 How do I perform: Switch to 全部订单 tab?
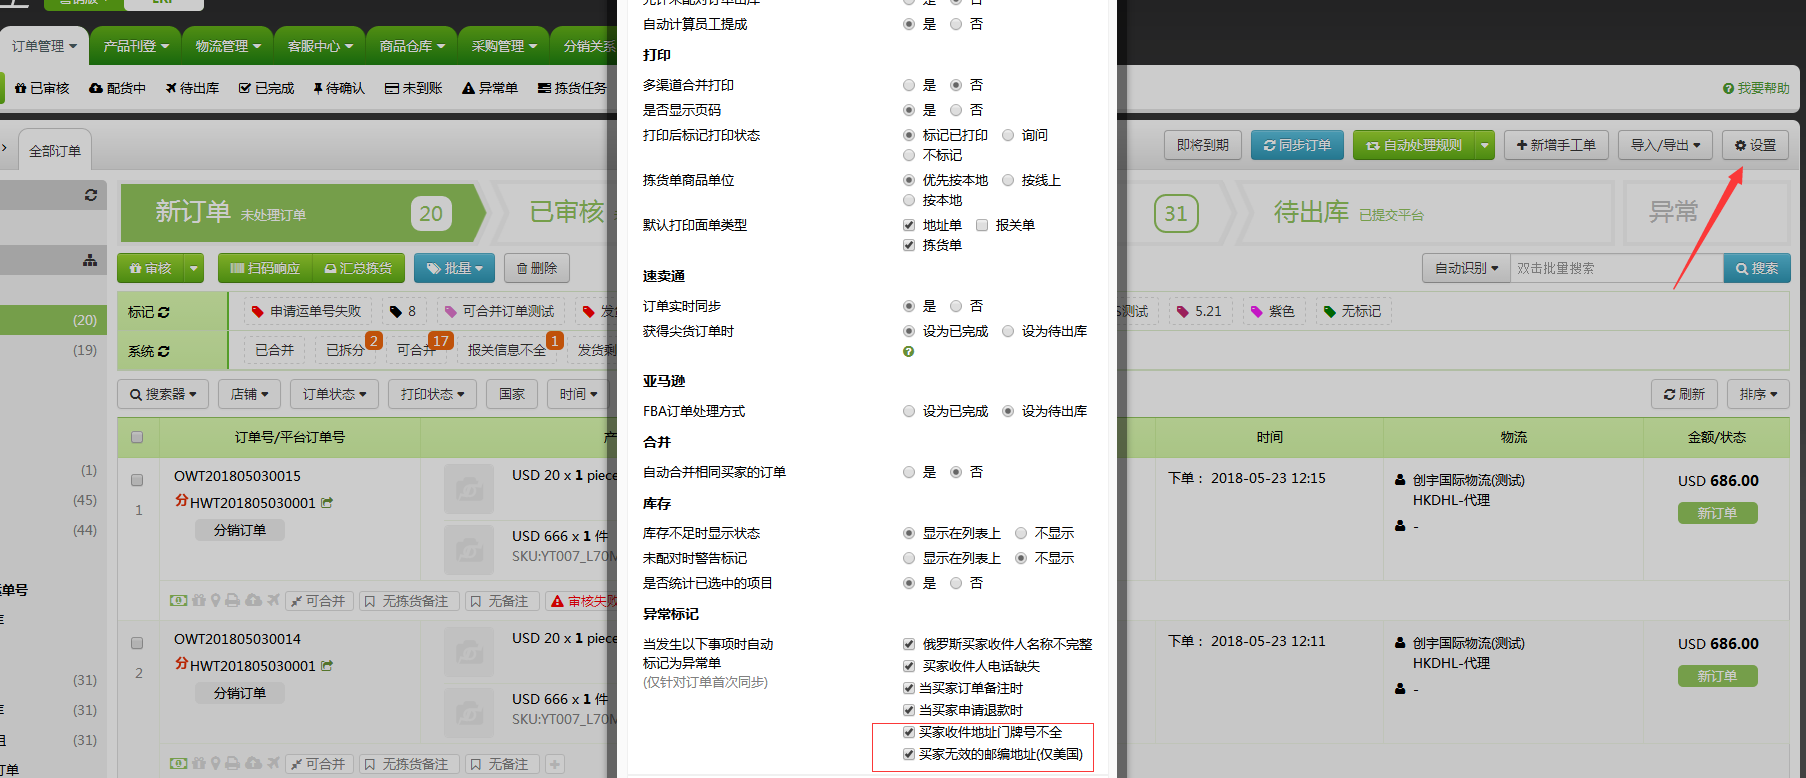[55, 151]
